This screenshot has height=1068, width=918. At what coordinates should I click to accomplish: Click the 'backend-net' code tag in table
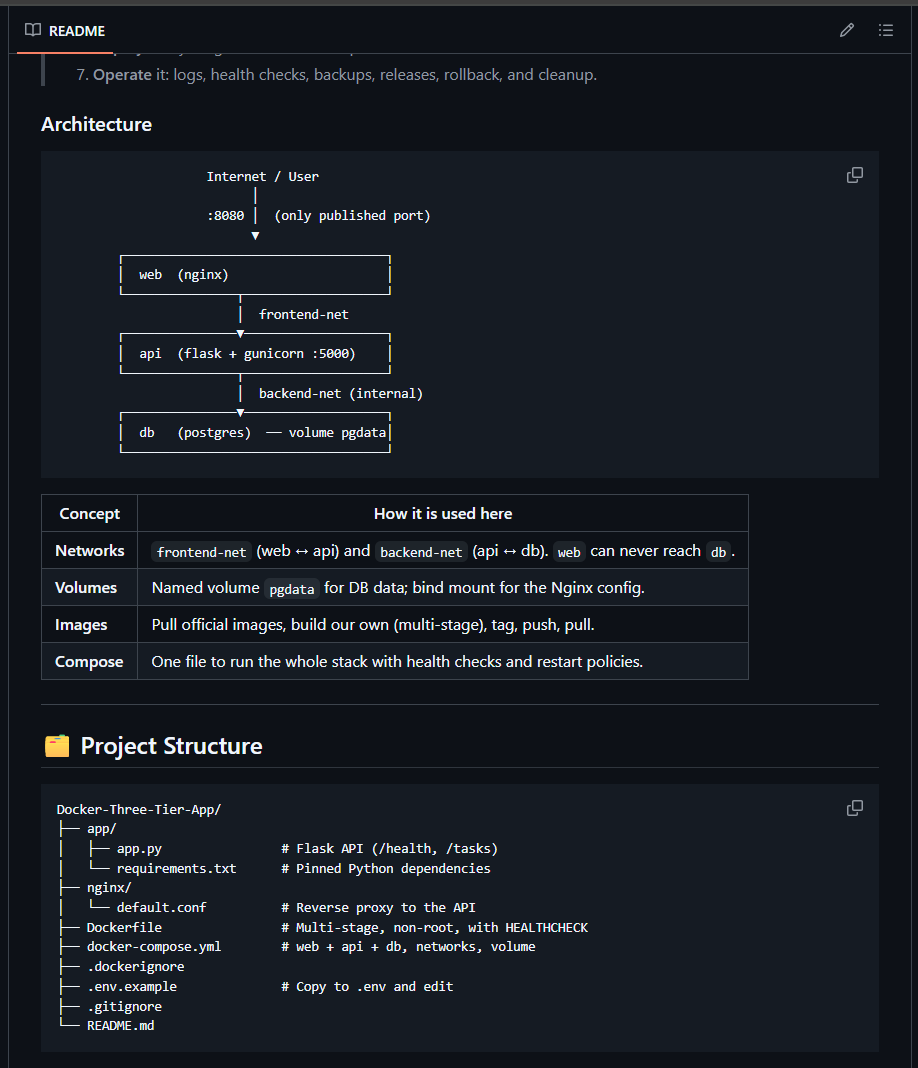pos(421,552)
